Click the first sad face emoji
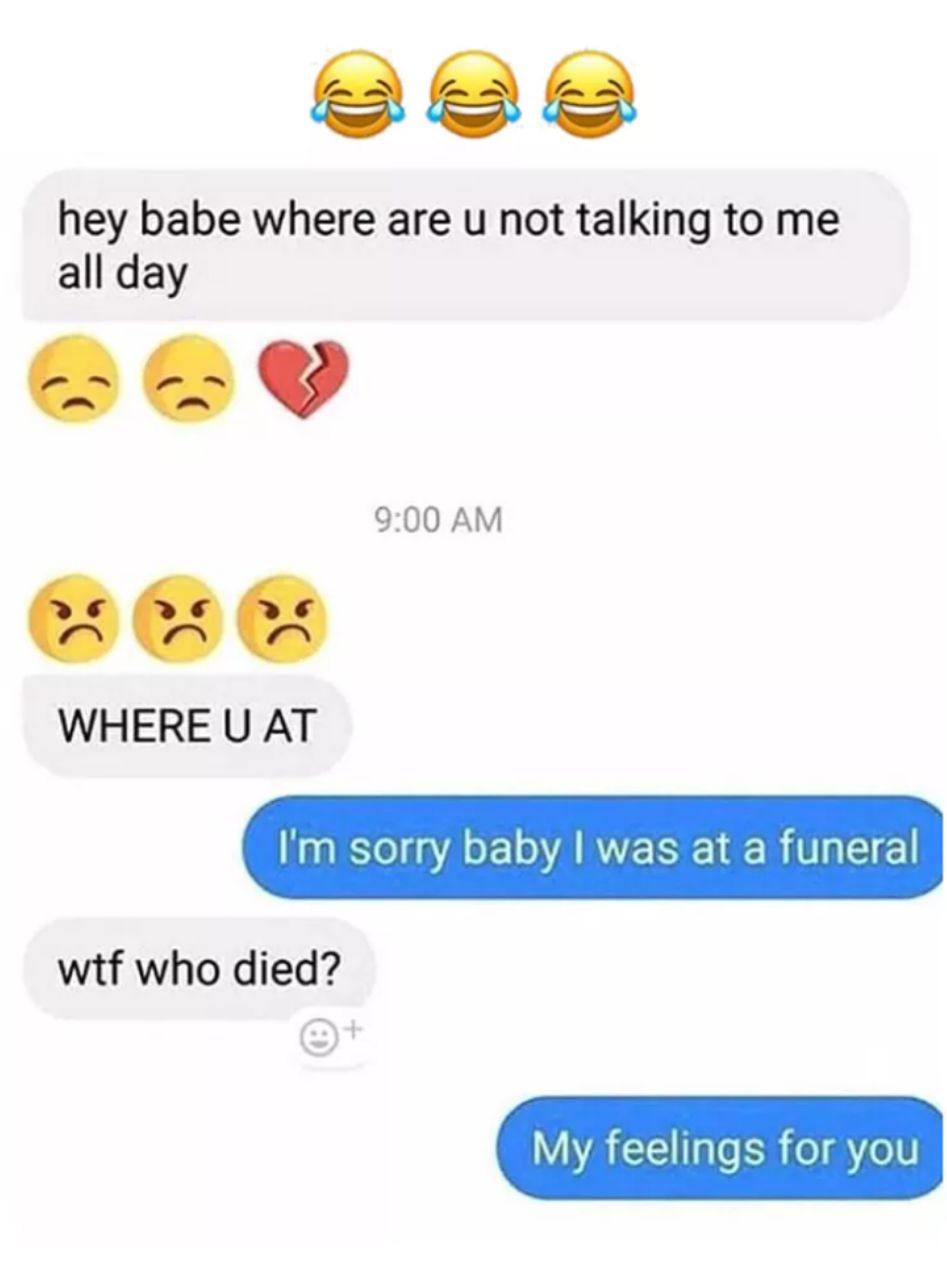Image resolution: width=947 pixels, height=1280 pixels. [x=69, y=378]
